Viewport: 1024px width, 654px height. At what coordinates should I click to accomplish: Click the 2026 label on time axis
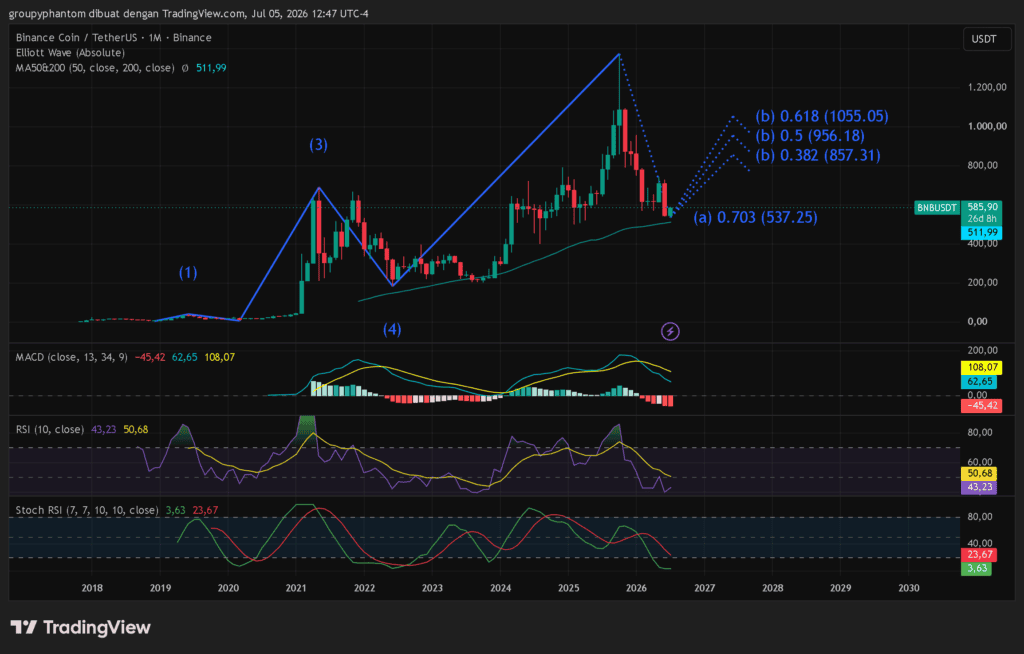tap(637, 588)
